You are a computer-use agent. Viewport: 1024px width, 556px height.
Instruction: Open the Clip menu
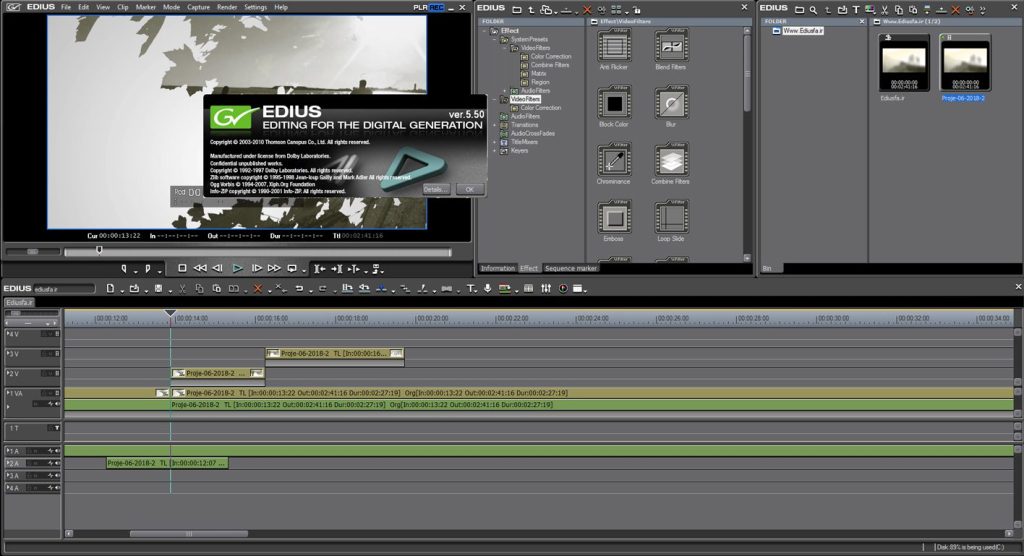(123, 7)
